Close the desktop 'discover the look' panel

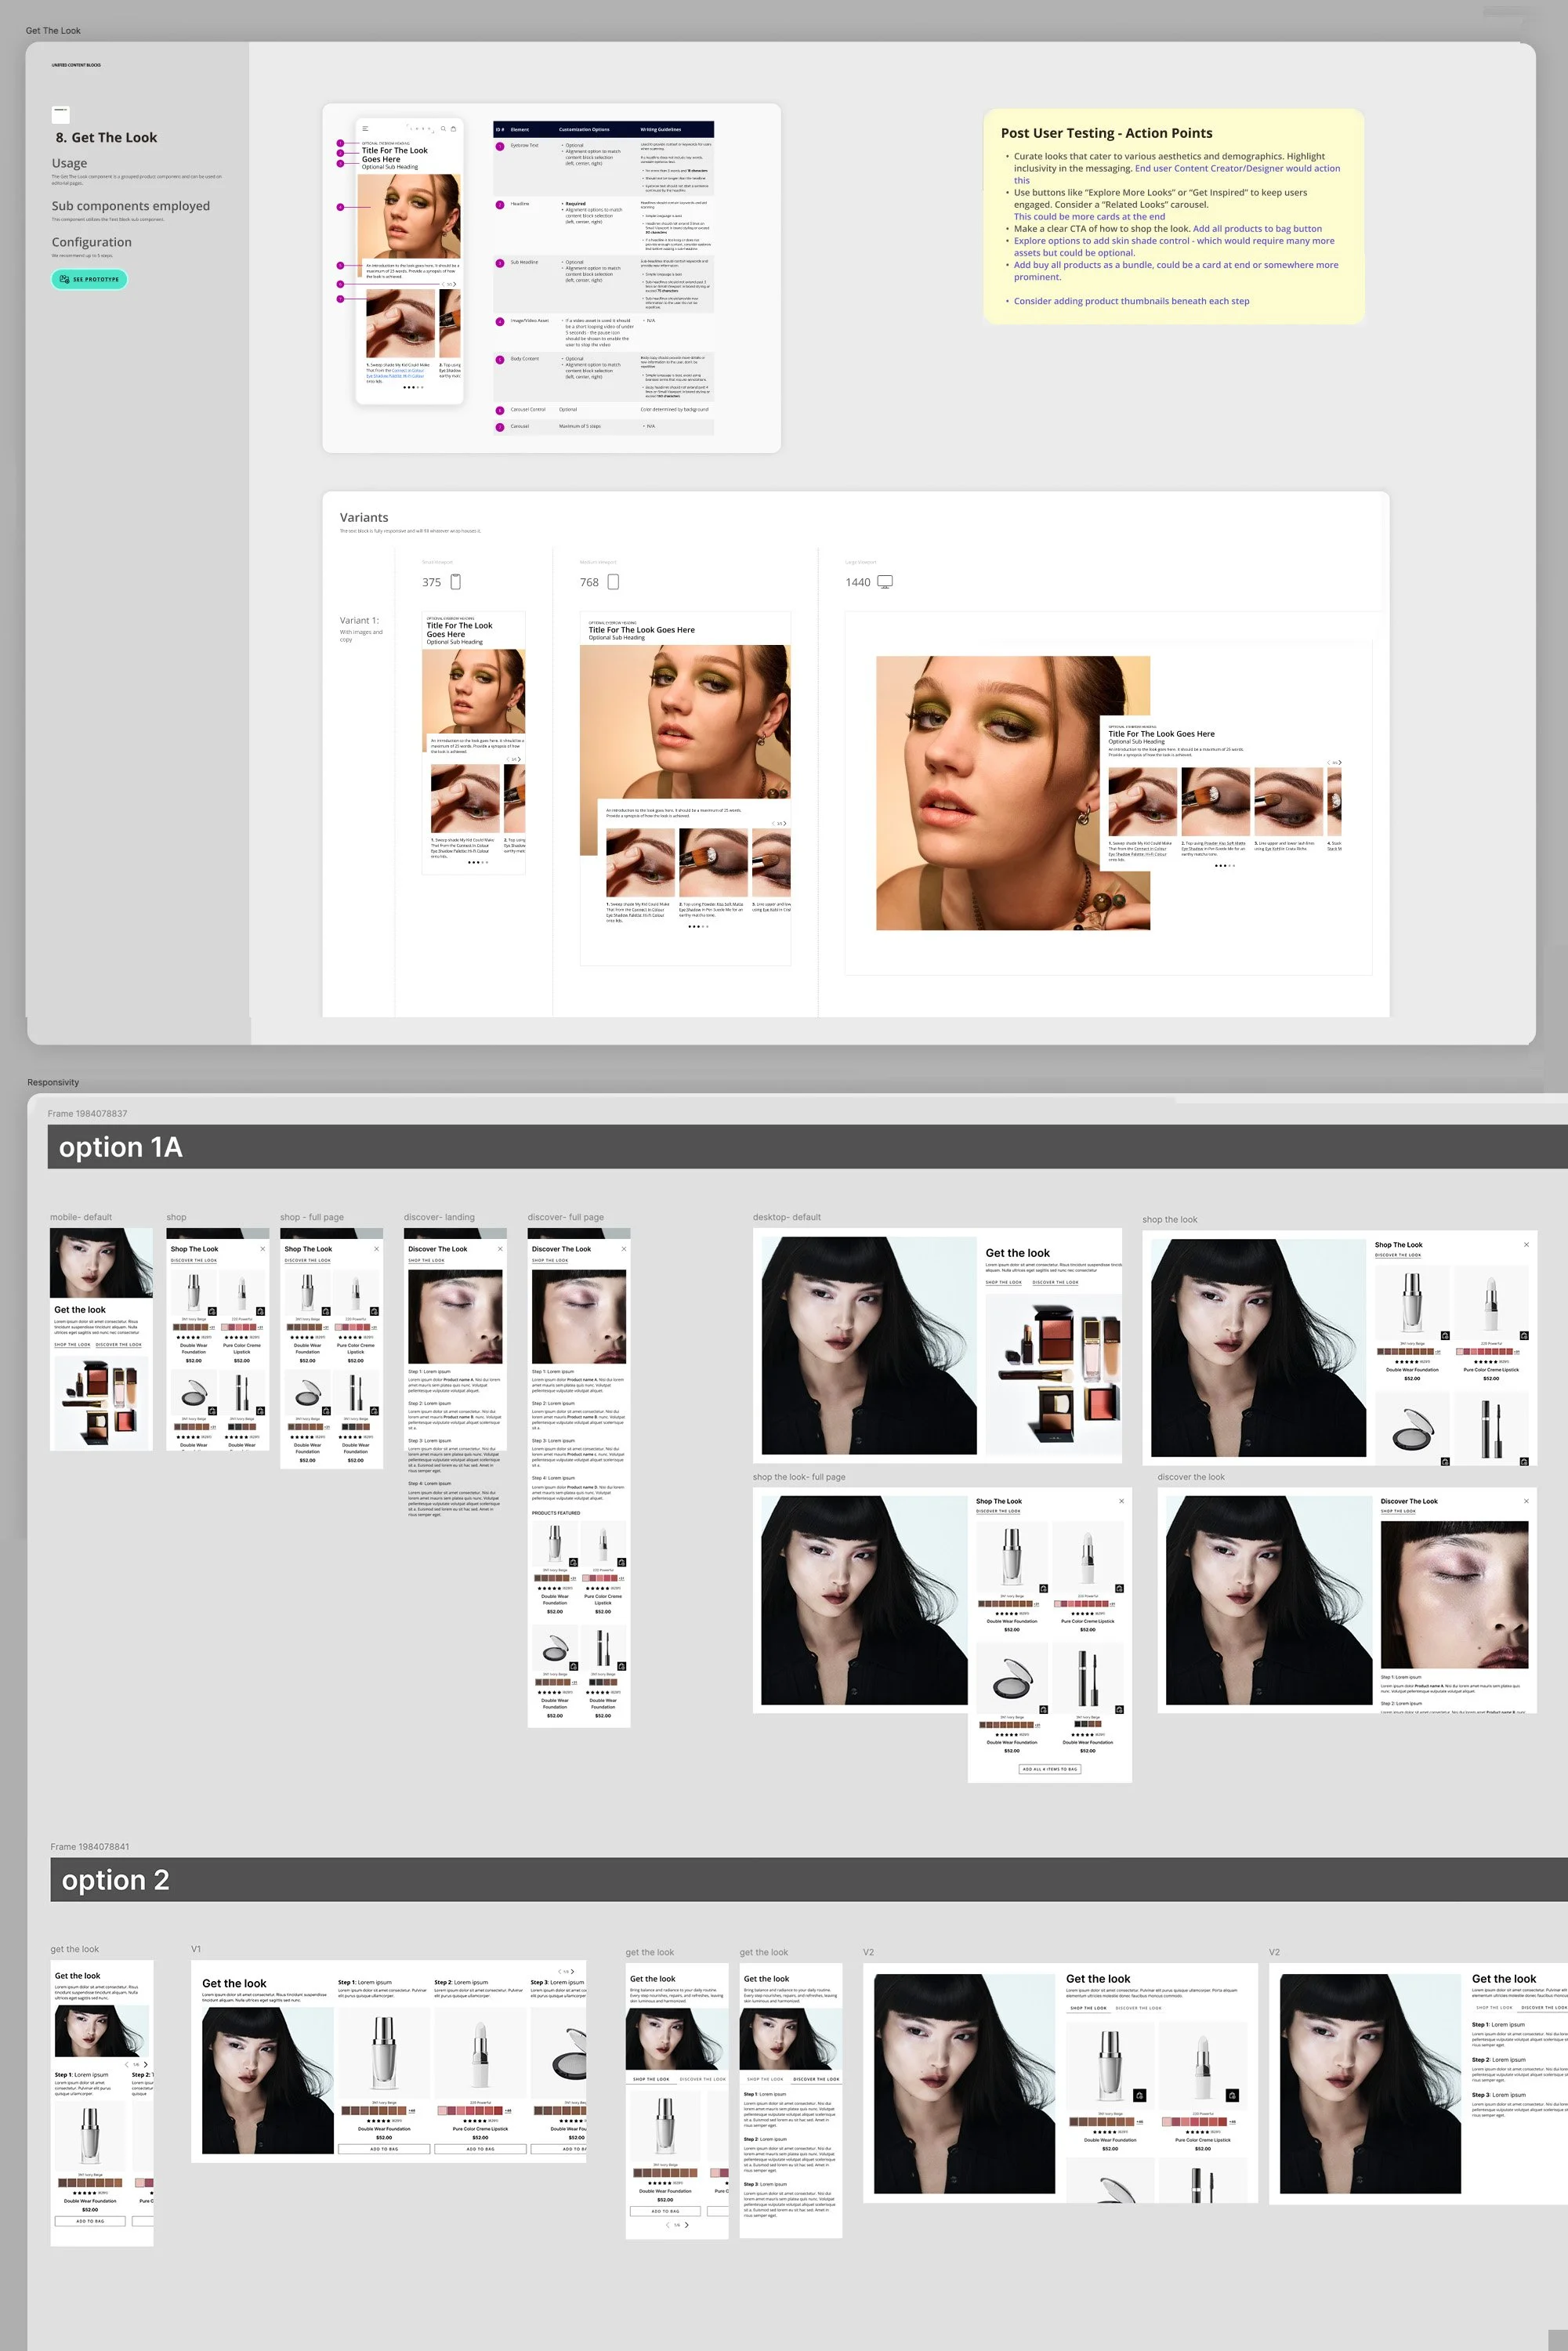[1526, 1501]
